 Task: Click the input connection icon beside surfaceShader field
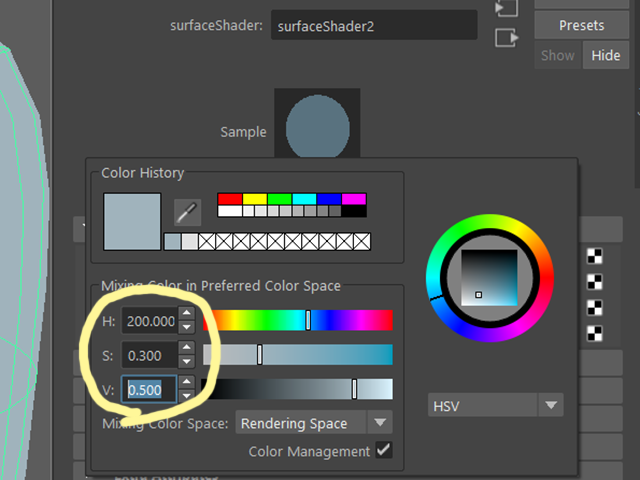coord(507,8)
